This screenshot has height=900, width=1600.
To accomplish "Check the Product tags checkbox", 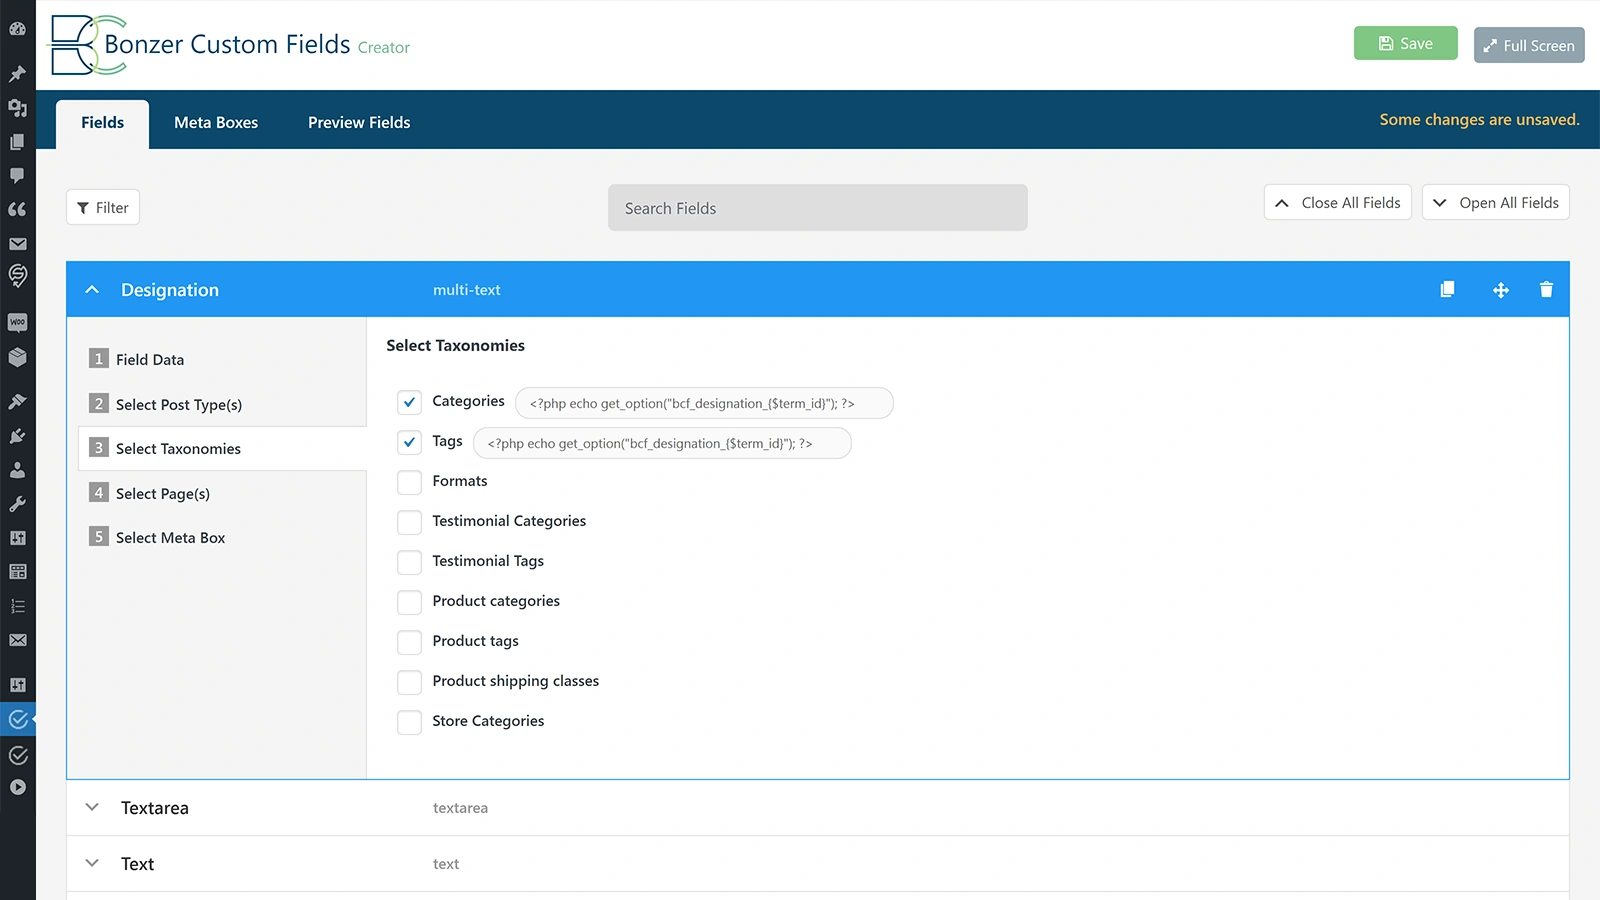I will tap(409, 642).
